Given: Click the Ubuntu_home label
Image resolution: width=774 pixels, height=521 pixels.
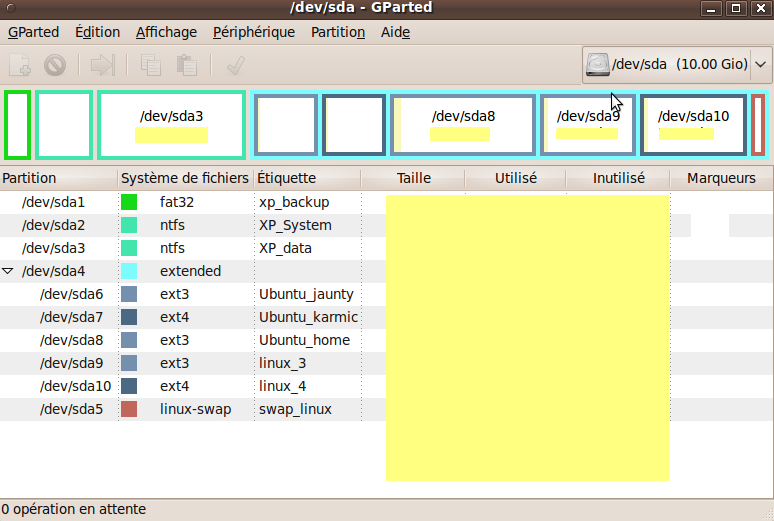Looking at the screenshot, I should [x=305, y=340].
